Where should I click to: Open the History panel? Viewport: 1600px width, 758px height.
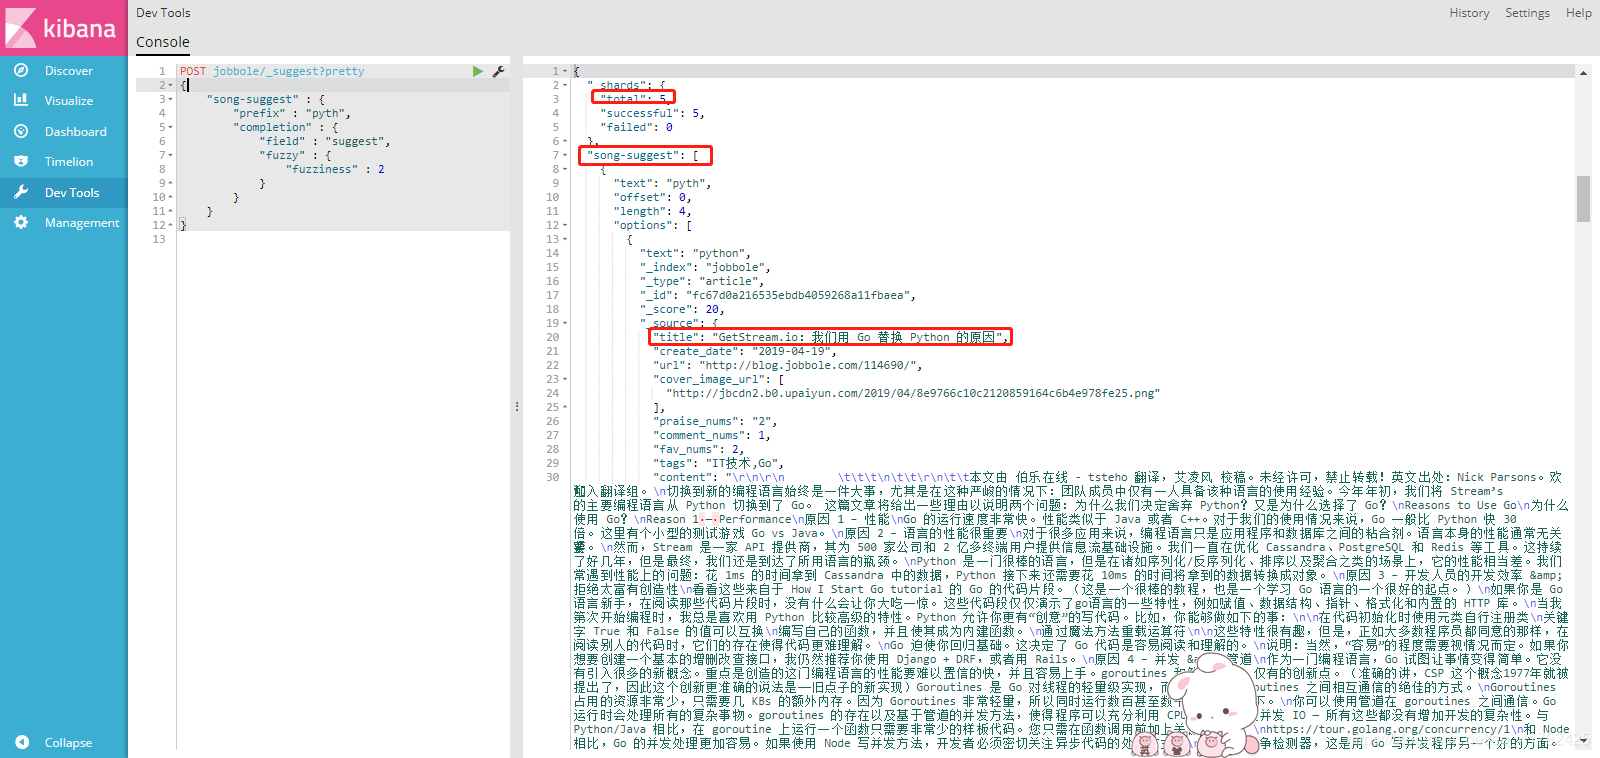pyautogui.click(x=1469, y=13)
